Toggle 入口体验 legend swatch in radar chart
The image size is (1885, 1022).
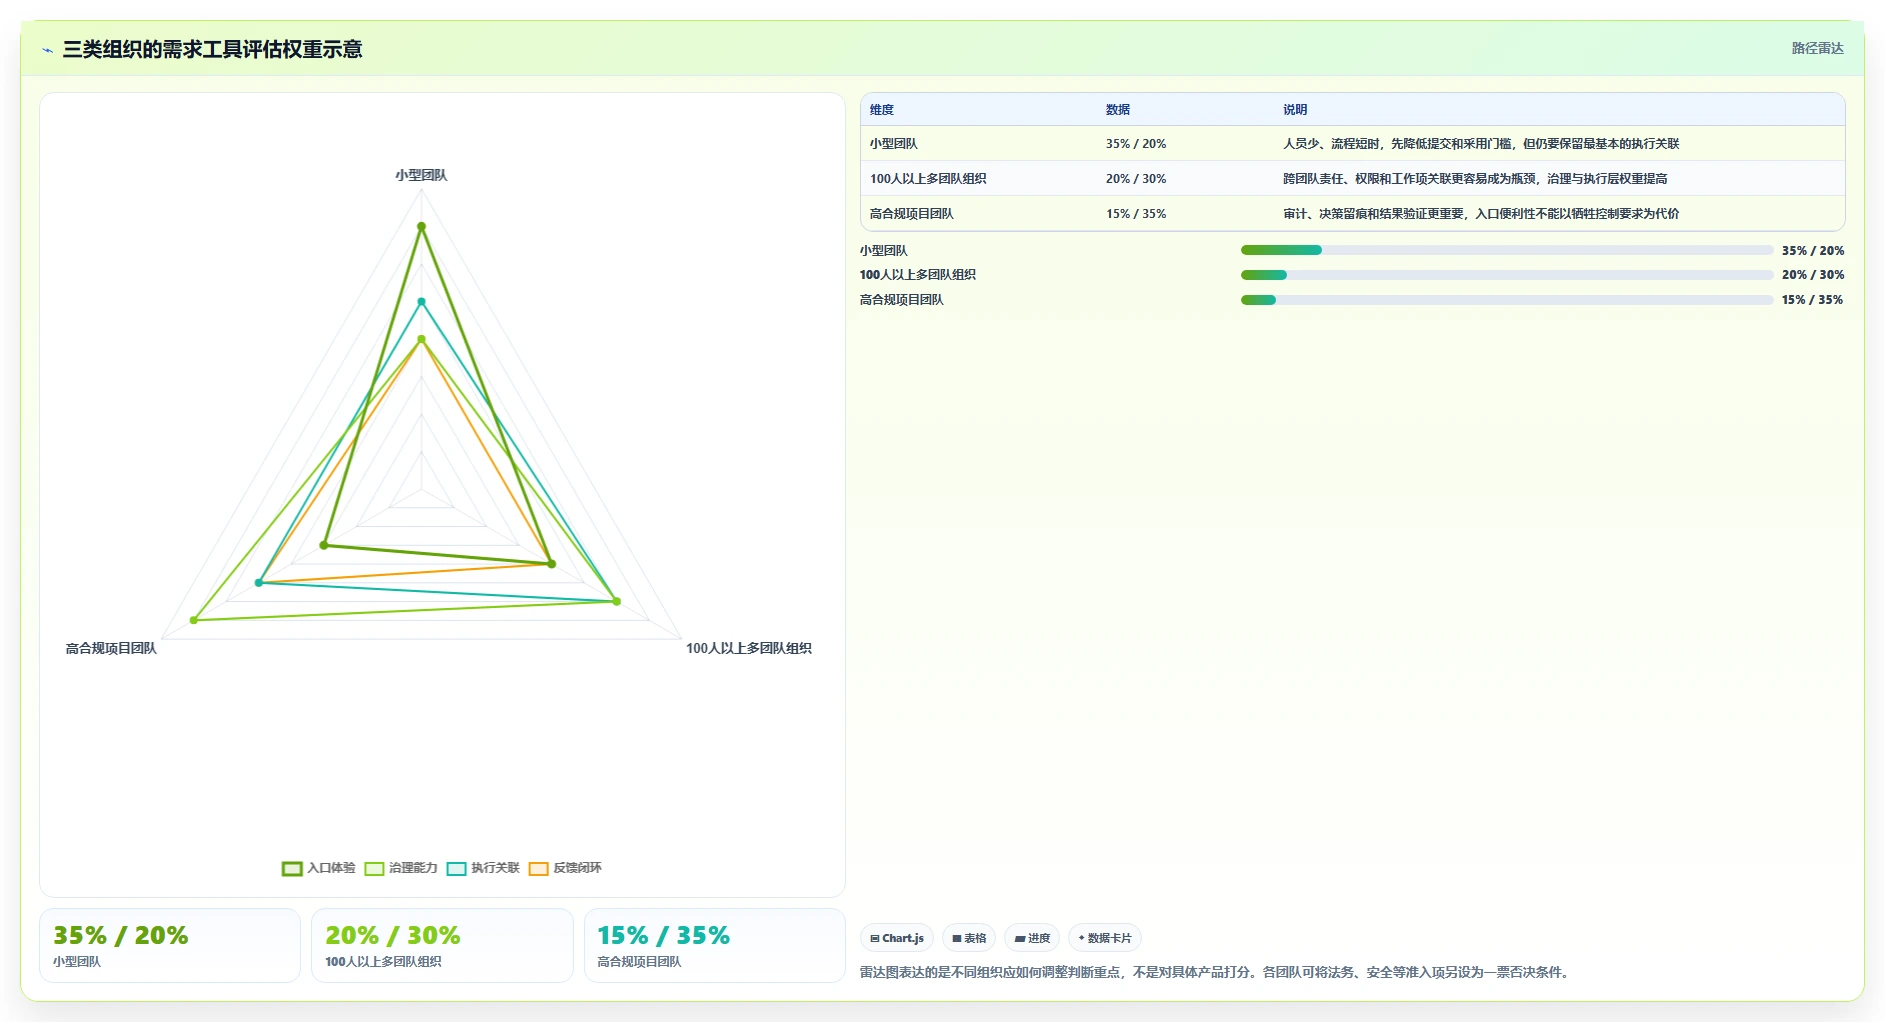(x=292, y=868)
